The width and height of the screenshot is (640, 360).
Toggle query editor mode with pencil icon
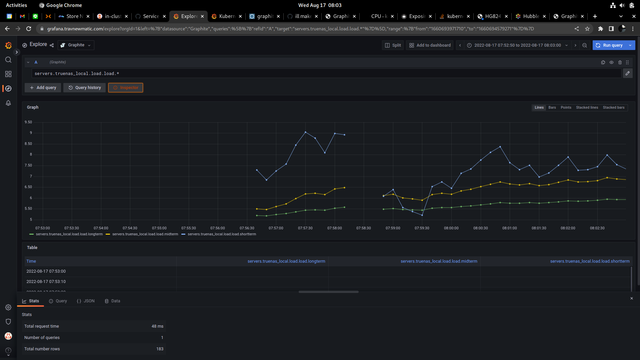(x=627, y=73)
